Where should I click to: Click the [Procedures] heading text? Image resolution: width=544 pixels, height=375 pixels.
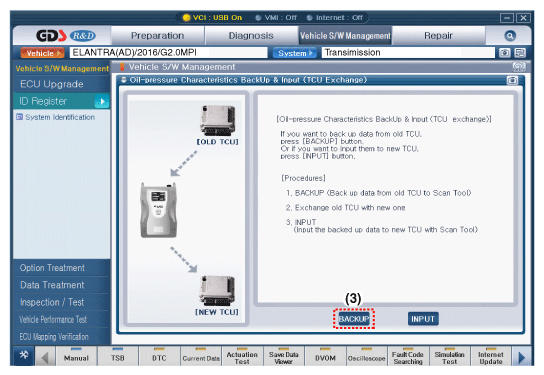[303, 178]
